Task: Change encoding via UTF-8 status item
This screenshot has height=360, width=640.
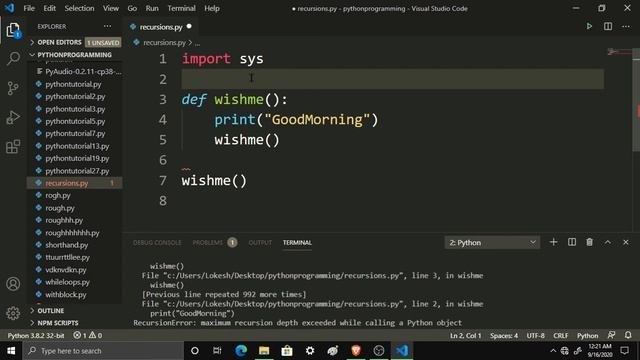Action: click(536, 336)
